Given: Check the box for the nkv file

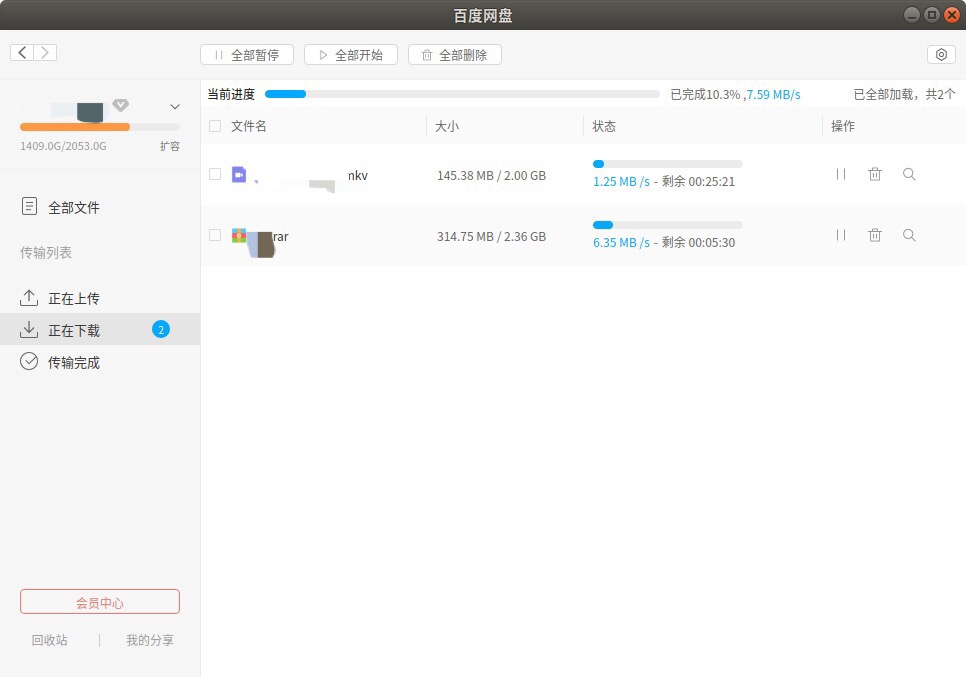Looking at the screenshot, I should click(x=215, y=174).
